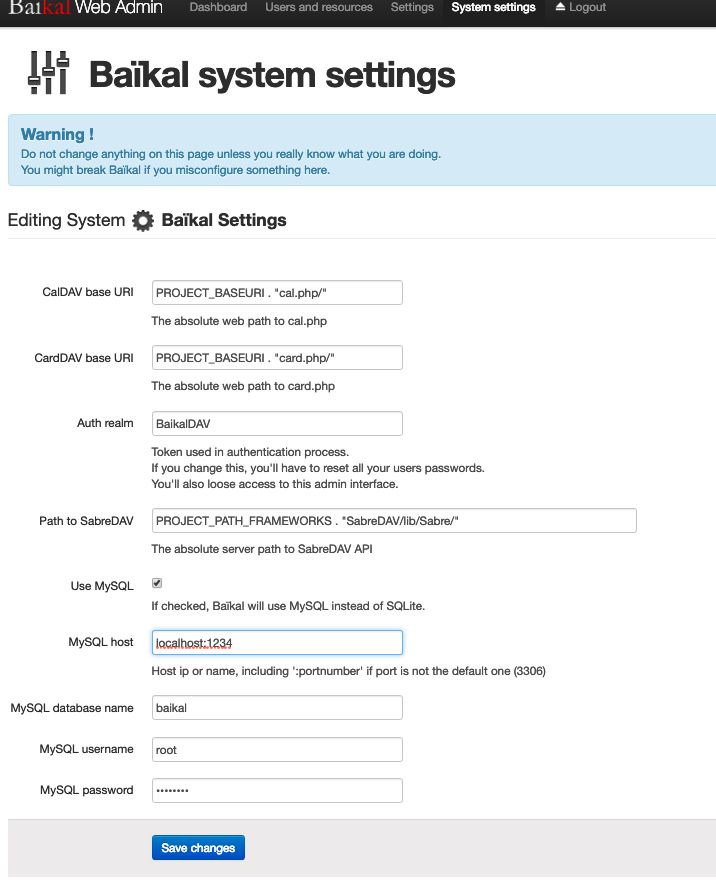Open the Dashboard menu item
Viewport: 716px width, 880px height.
218,7
